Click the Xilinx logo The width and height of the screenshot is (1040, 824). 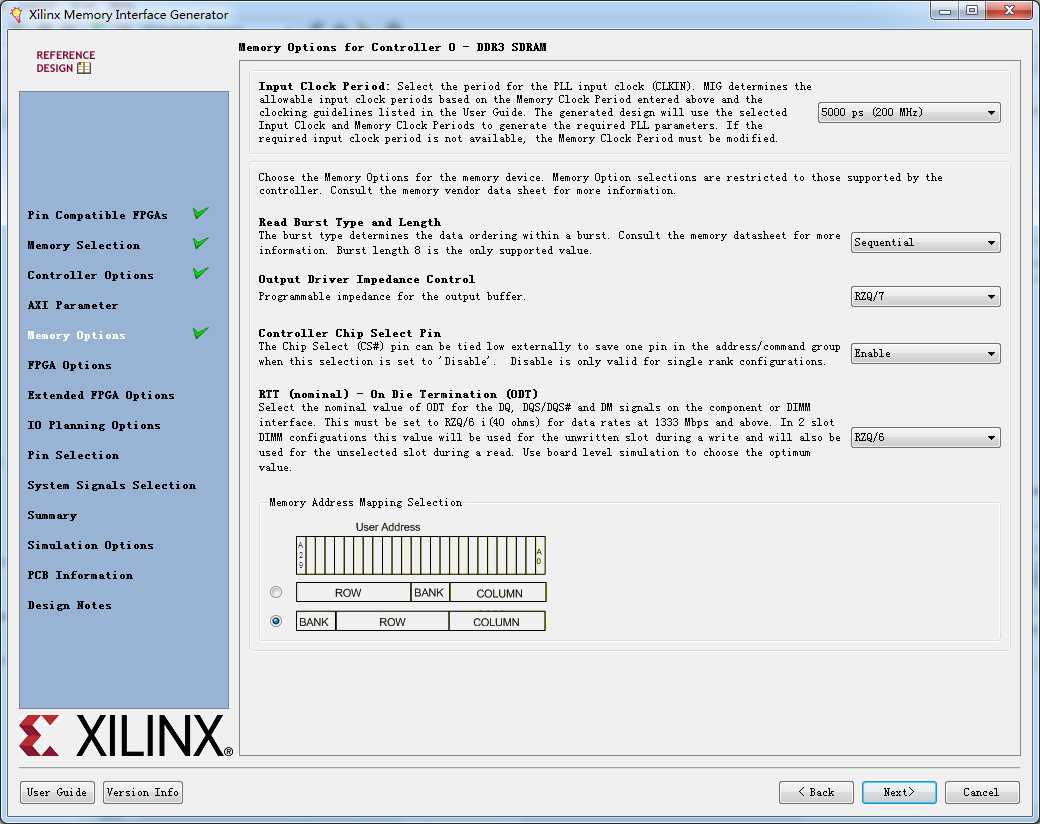pos(126,735)
